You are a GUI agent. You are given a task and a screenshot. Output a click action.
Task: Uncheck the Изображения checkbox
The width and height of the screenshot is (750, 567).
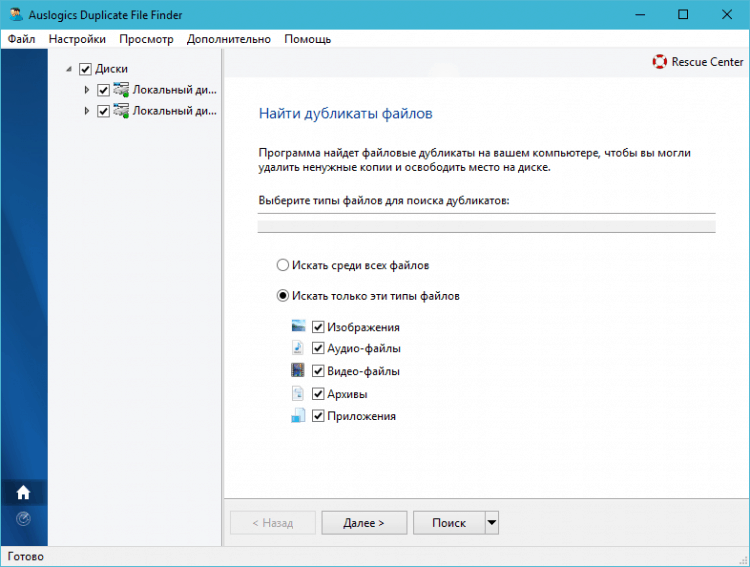point(318,327)
